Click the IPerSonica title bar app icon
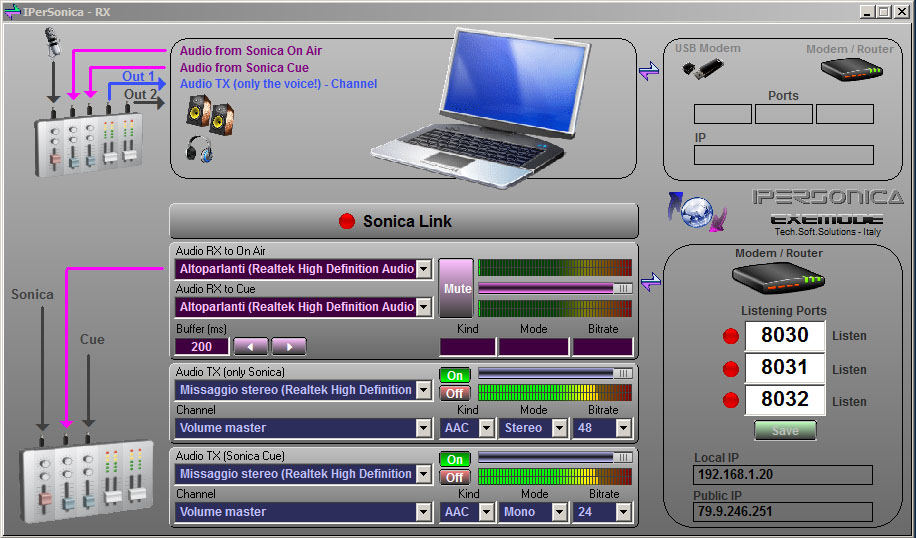The height and width of the screenshot is (538, 916). tap(12, 12)
